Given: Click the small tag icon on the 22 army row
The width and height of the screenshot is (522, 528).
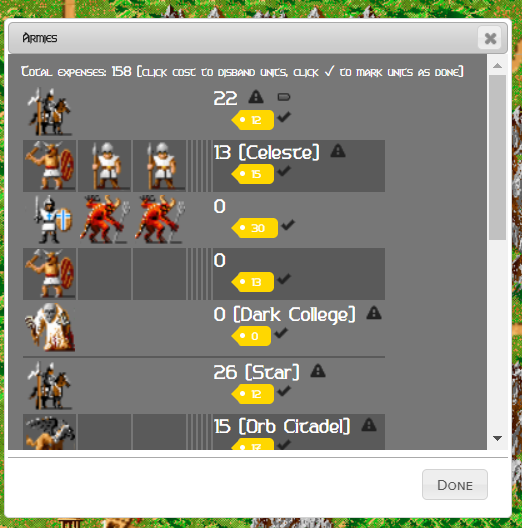Looking at the screenshot, I should (x=284, y=97).
